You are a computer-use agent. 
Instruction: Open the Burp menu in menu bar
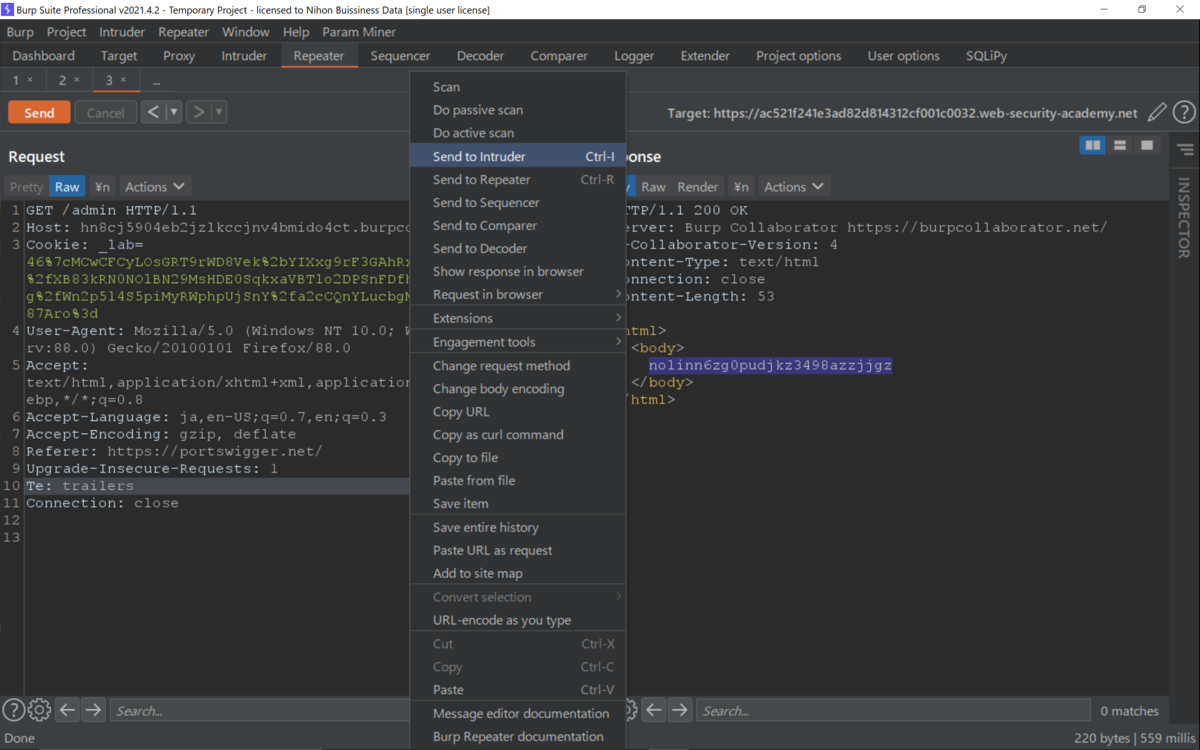click(20, 32)
